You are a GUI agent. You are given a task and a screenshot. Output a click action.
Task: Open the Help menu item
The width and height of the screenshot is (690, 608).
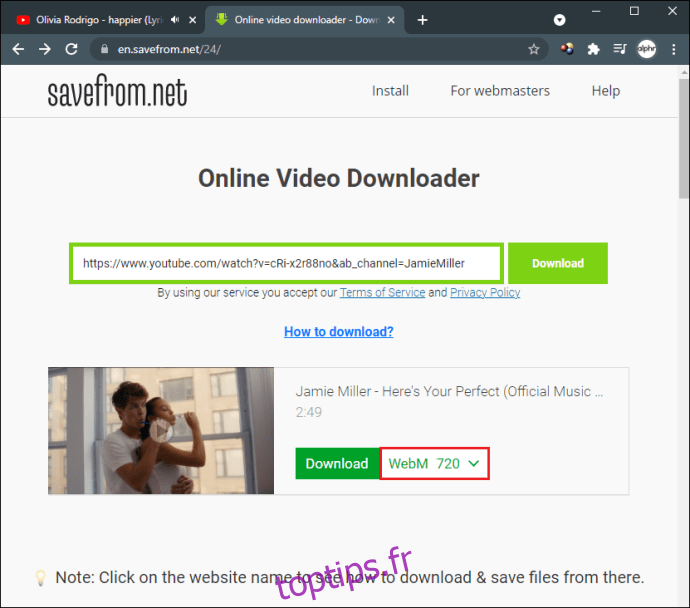click(606, 91)
